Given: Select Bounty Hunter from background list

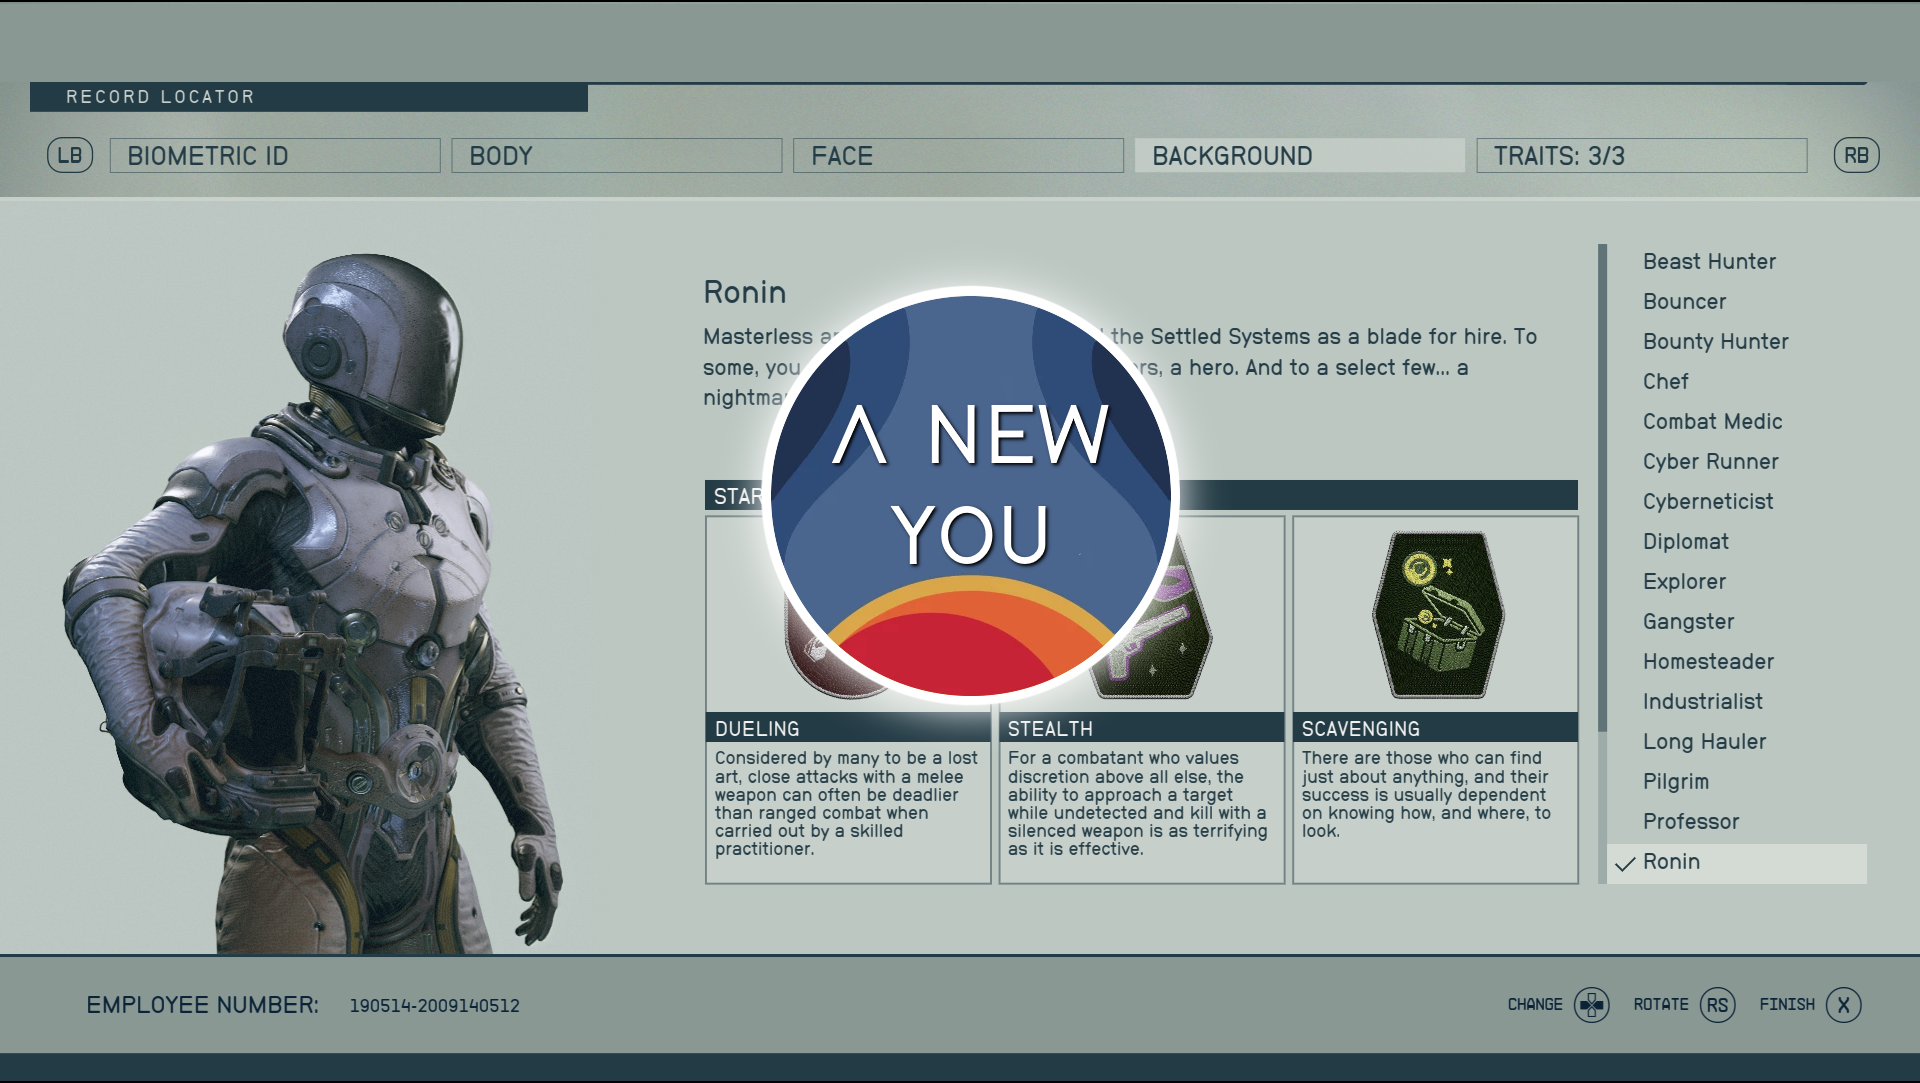Looking at the screenshot, I should pos(1715,342).
